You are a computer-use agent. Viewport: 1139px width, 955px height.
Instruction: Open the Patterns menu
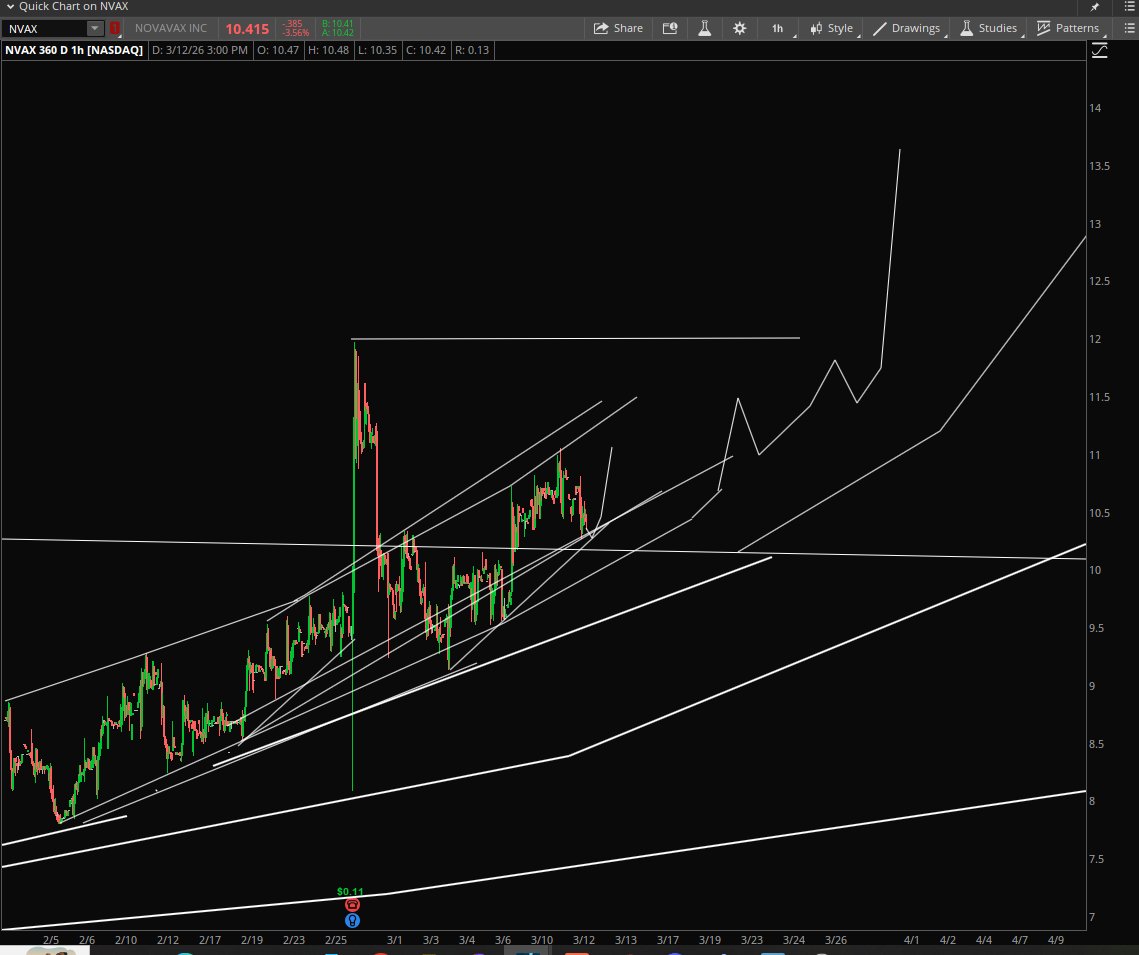tap(1069, 28)
